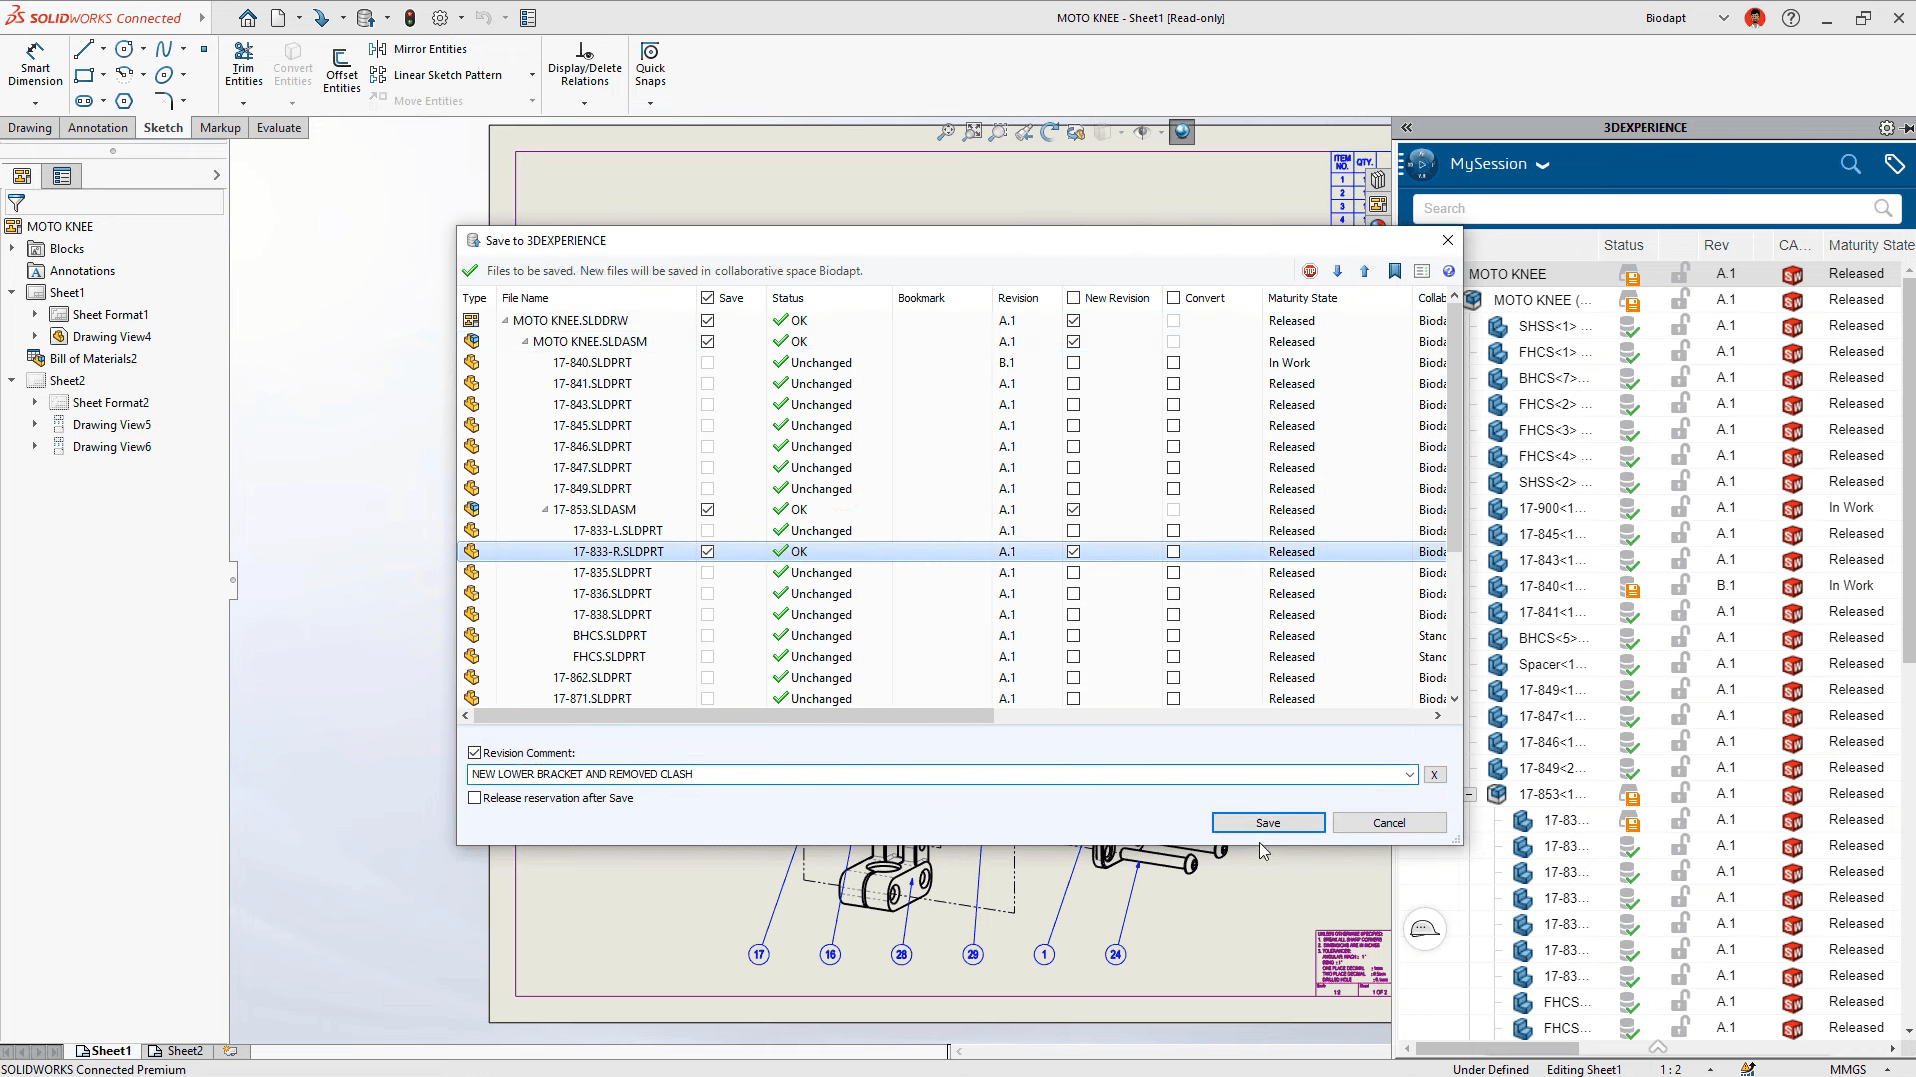This screenshot has width=1916, height=1077.
Task: Open Display/Delete Relations tool
Action: (x=585, y=64)
